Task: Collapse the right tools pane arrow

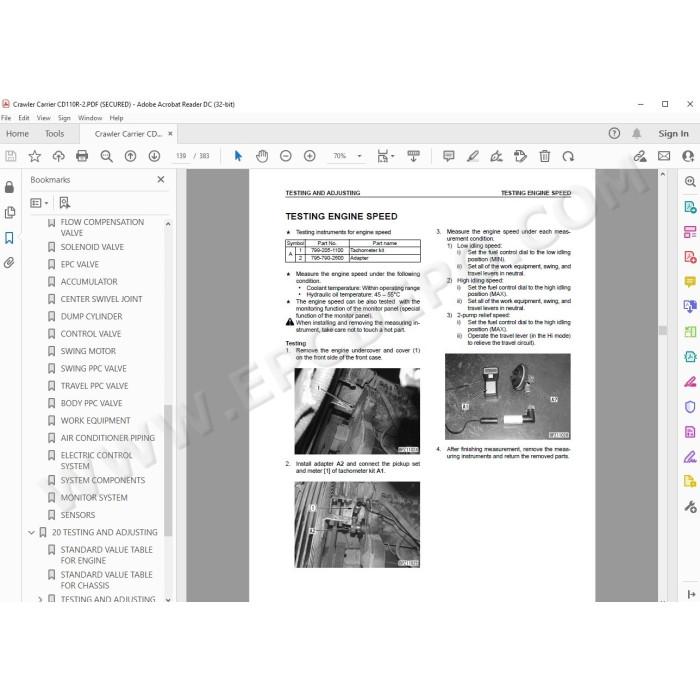Action: (692, 594)
